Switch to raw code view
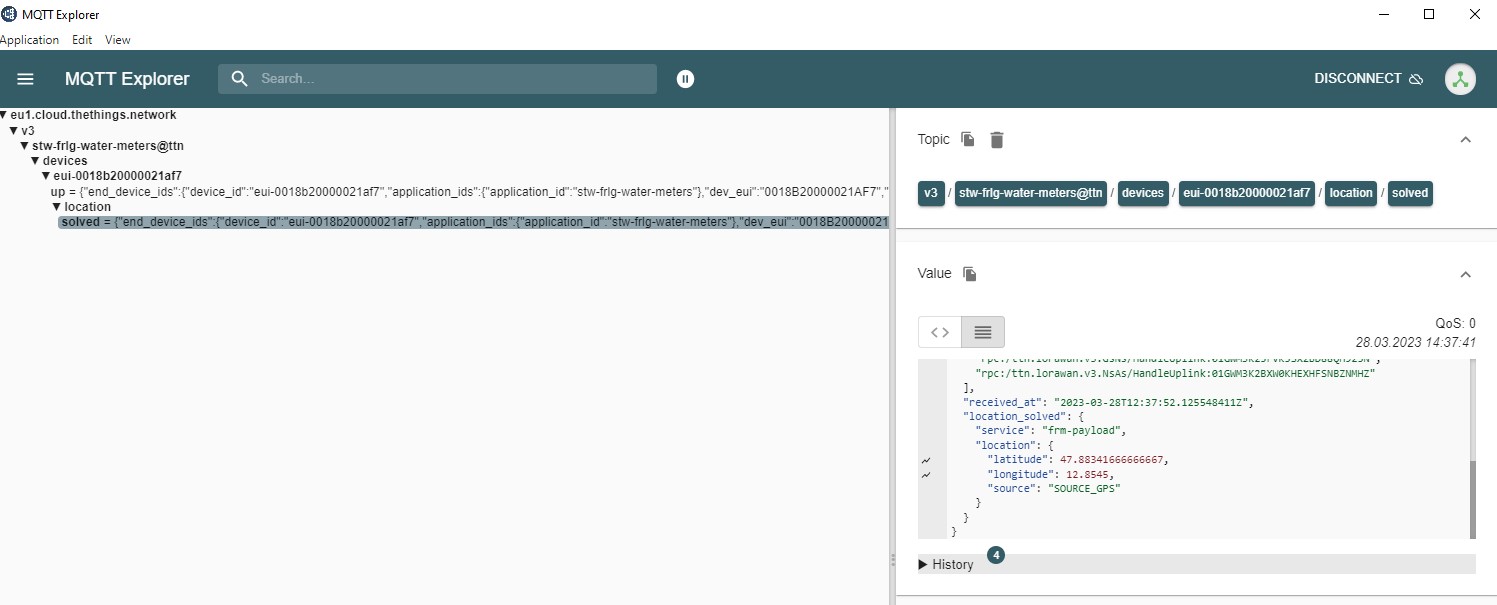 pos(940,332)
